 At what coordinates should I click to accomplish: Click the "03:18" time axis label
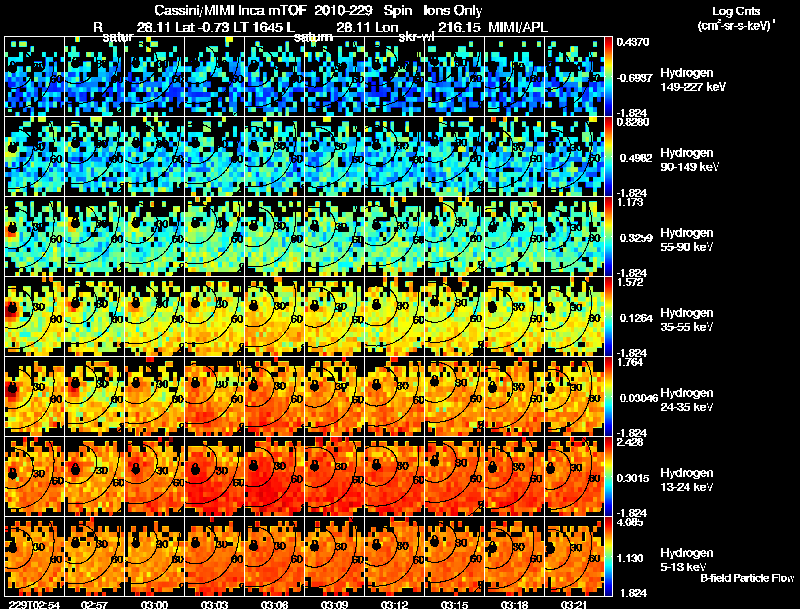click(514, 605)
